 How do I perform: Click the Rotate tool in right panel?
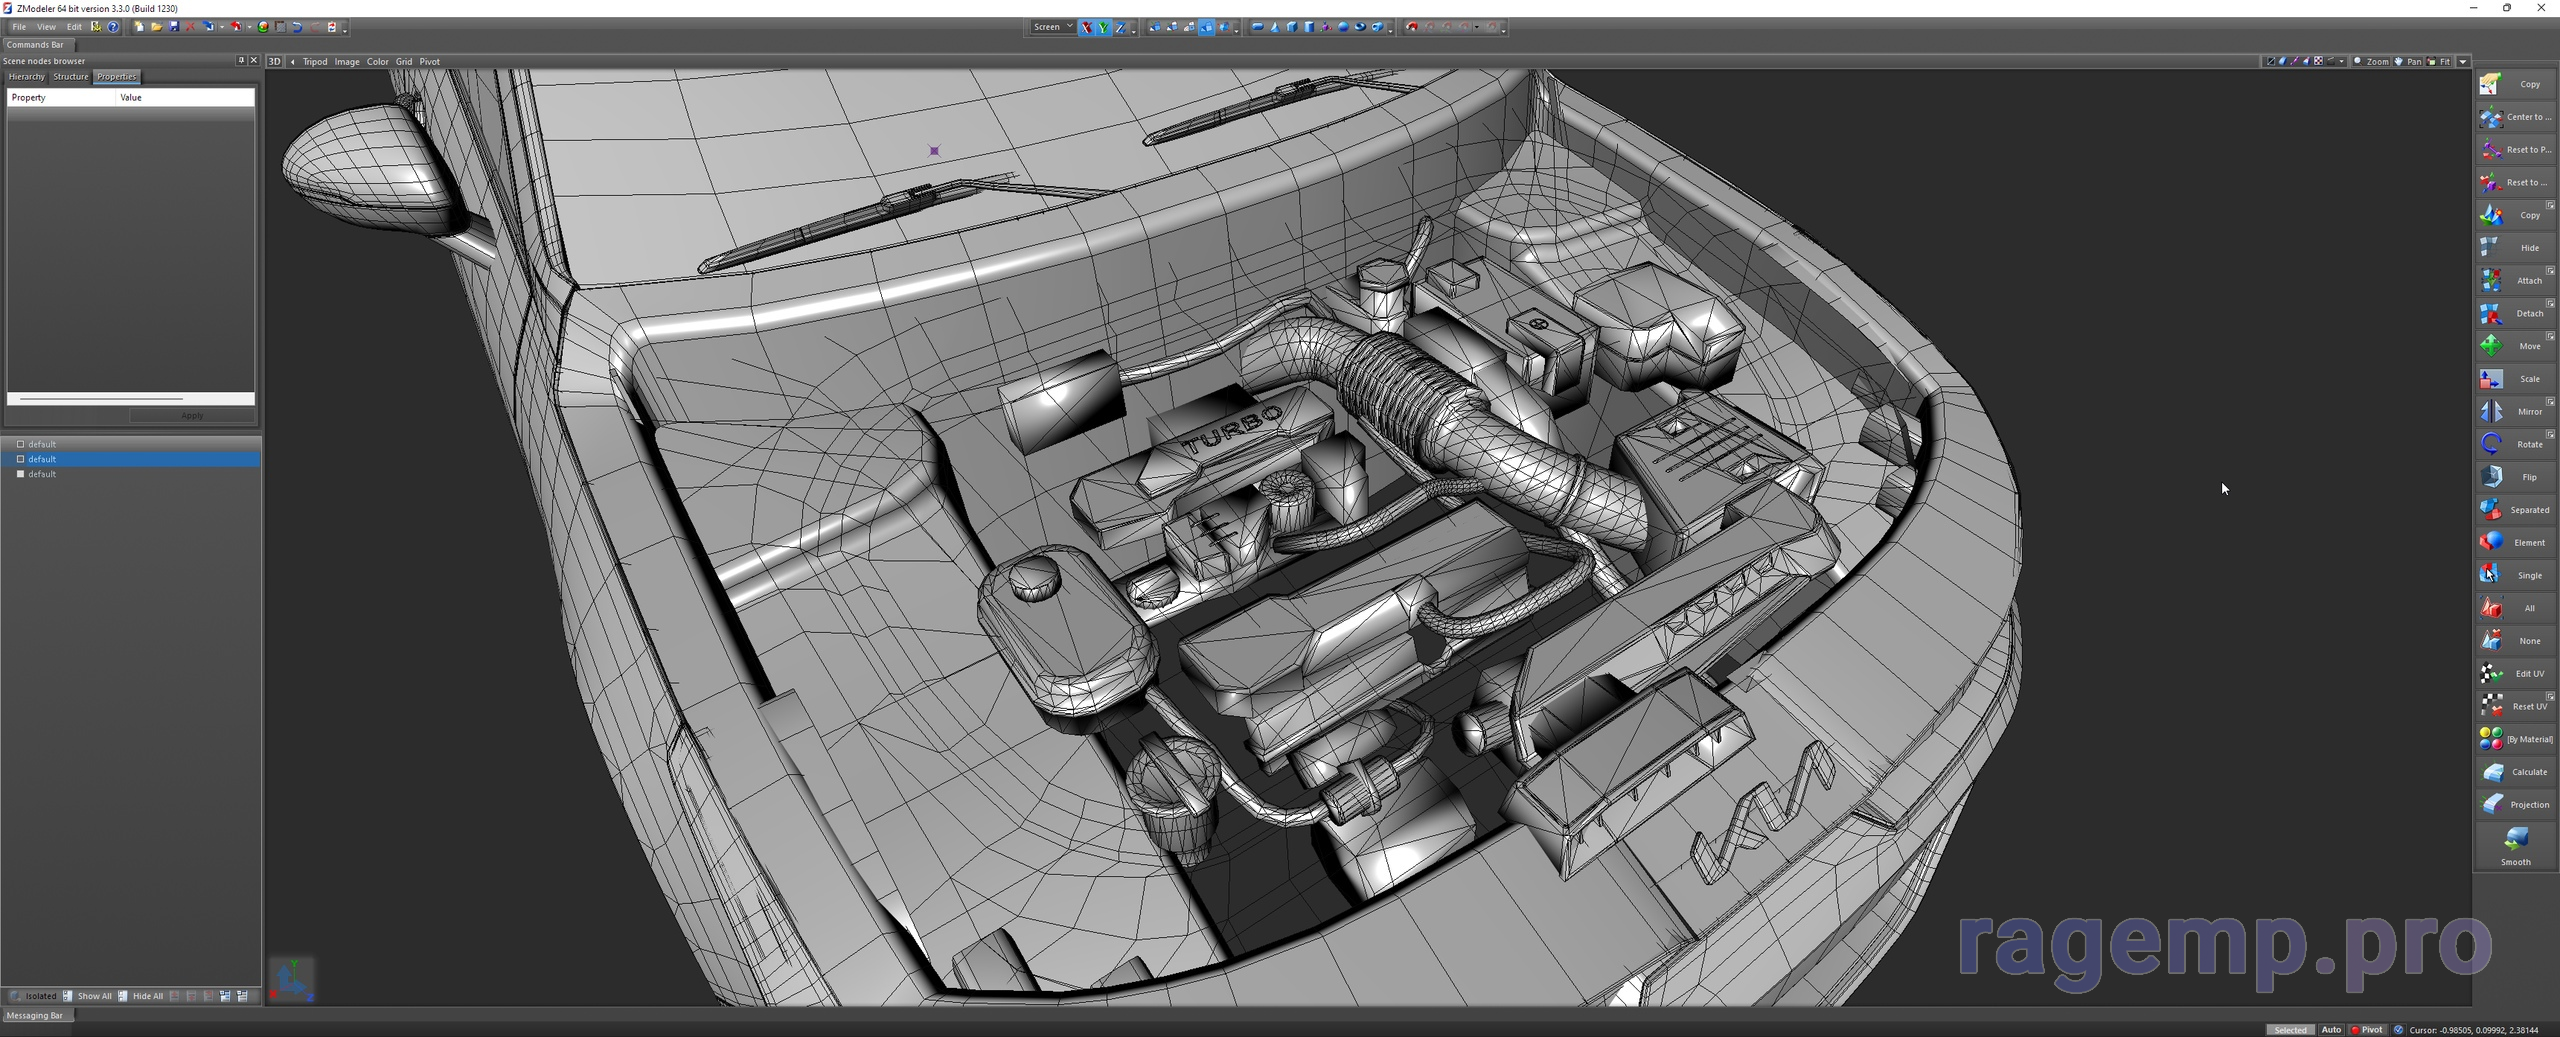(2515, 444)
